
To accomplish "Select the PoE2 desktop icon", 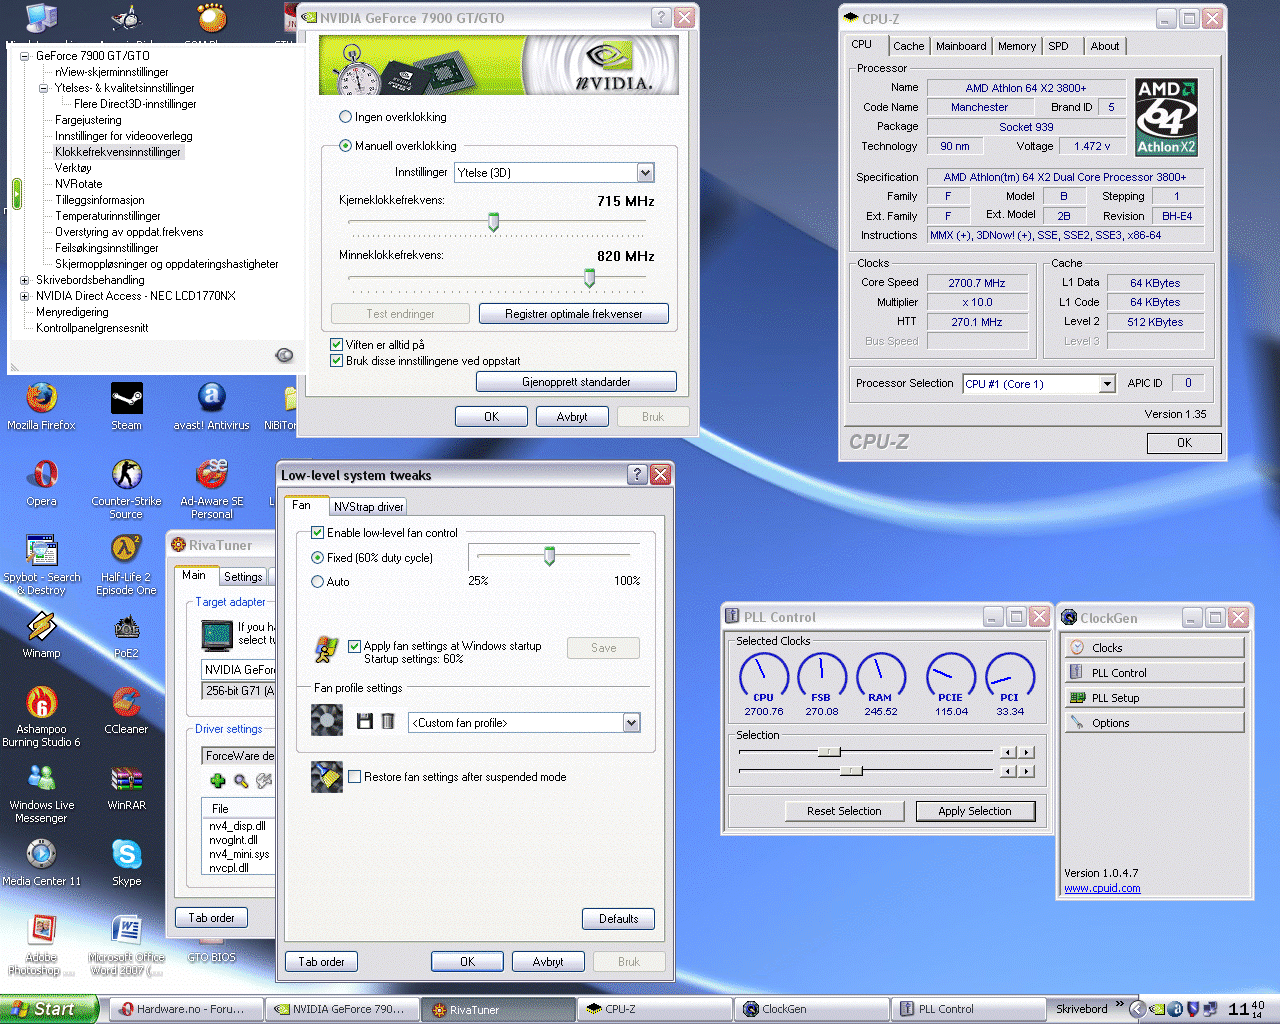I will click(126, 635).
